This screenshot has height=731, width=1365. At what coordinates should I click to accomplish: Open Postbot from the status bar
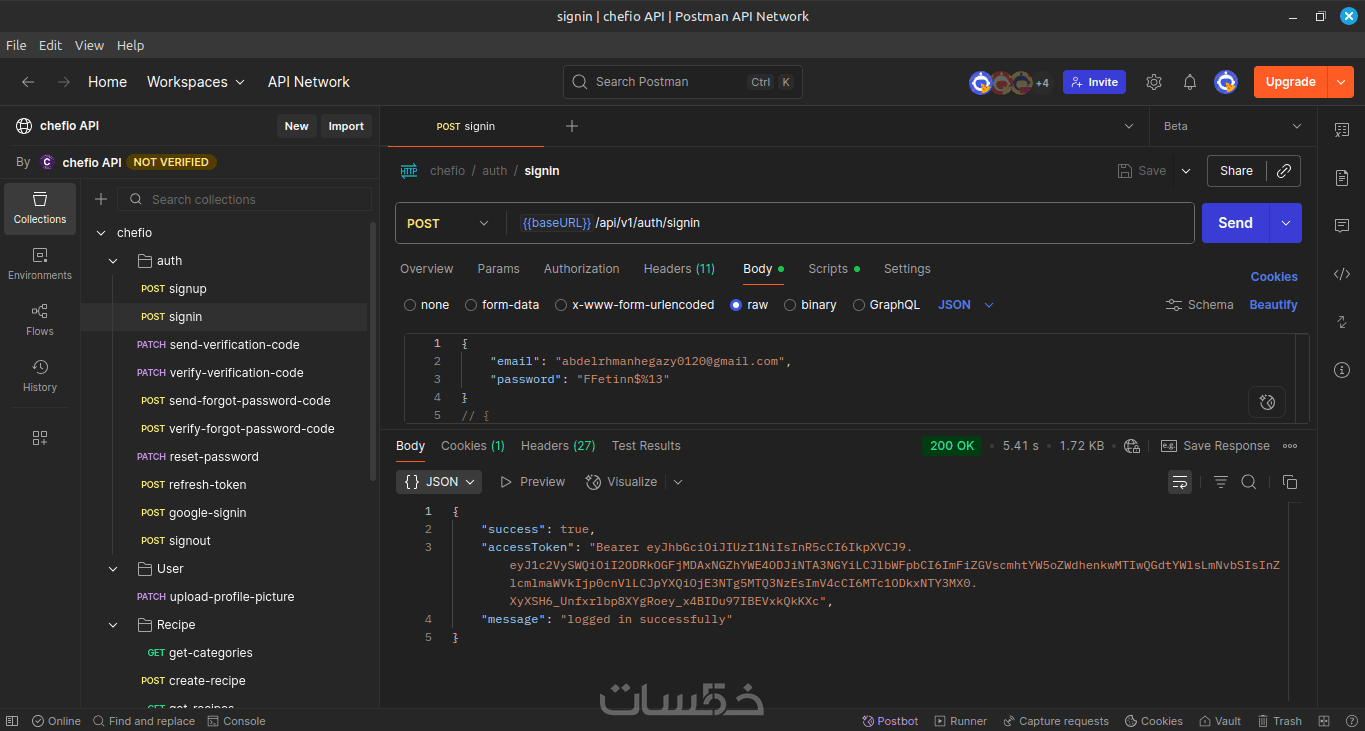coord(890,721)
